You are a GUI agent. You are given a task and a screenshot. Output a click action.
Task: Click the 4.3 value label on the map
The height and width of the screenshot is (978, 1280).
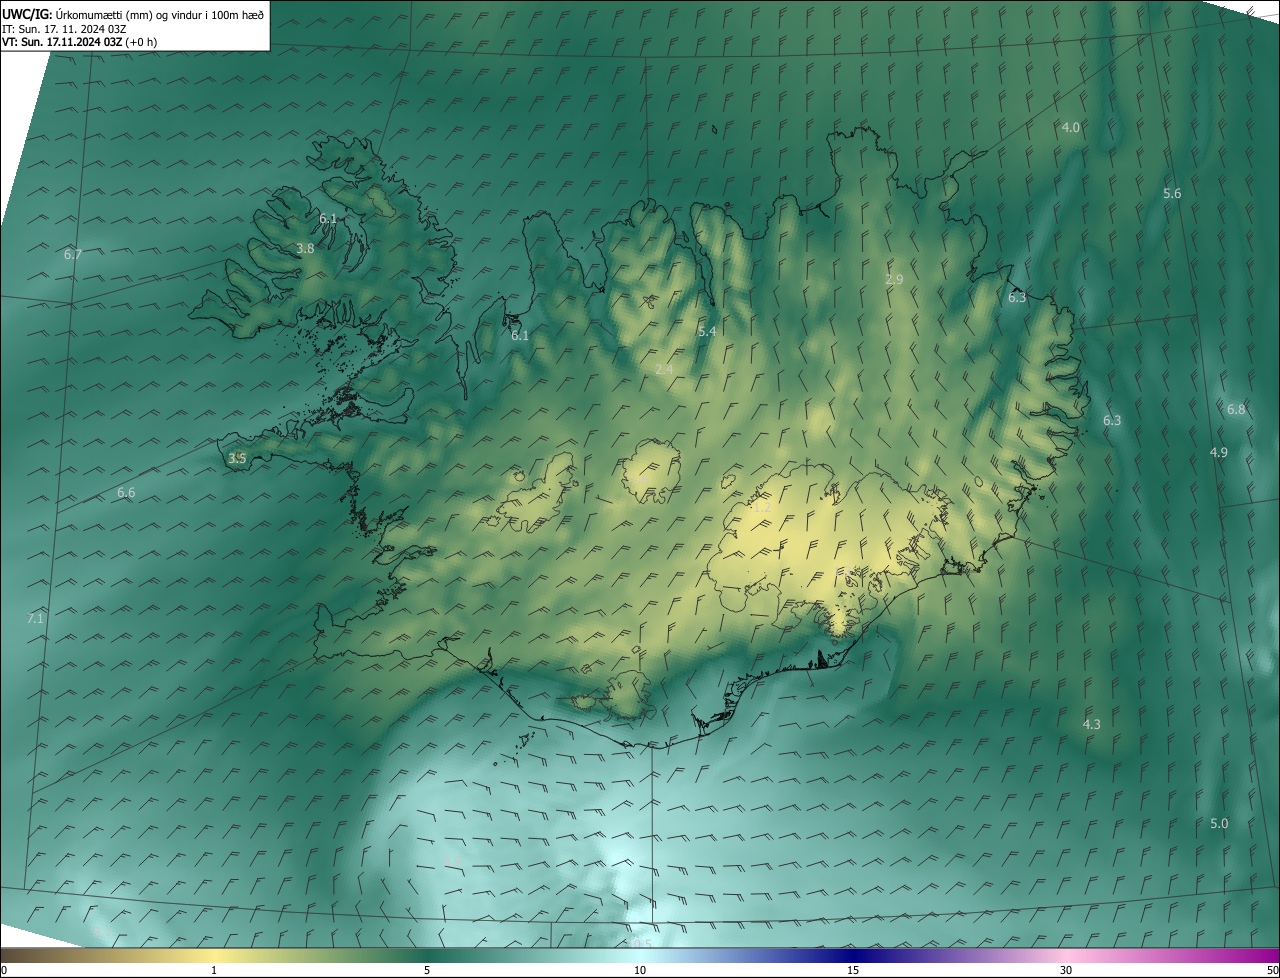[1092, 723]
